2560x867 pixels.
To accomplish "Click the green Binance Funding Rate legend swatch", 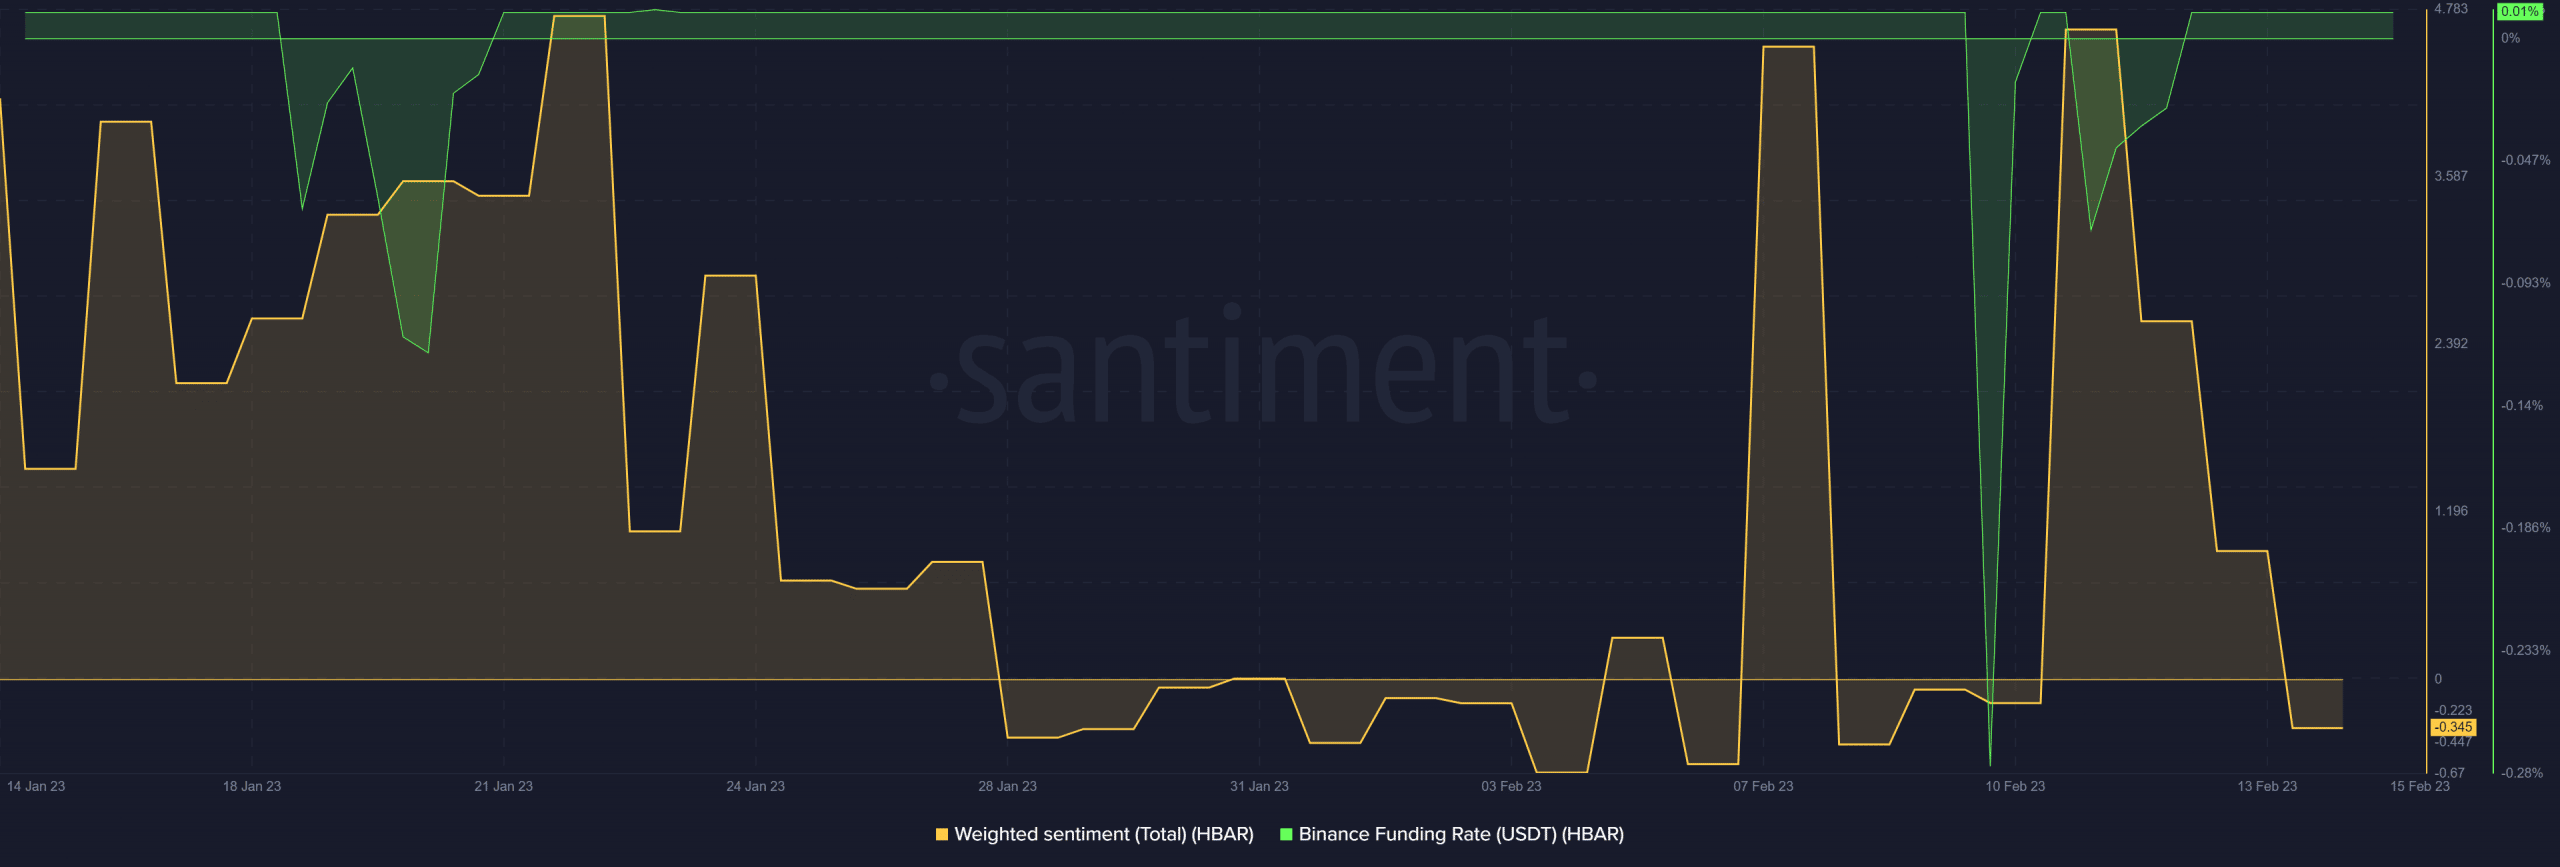I will [x=1286, y=834].
